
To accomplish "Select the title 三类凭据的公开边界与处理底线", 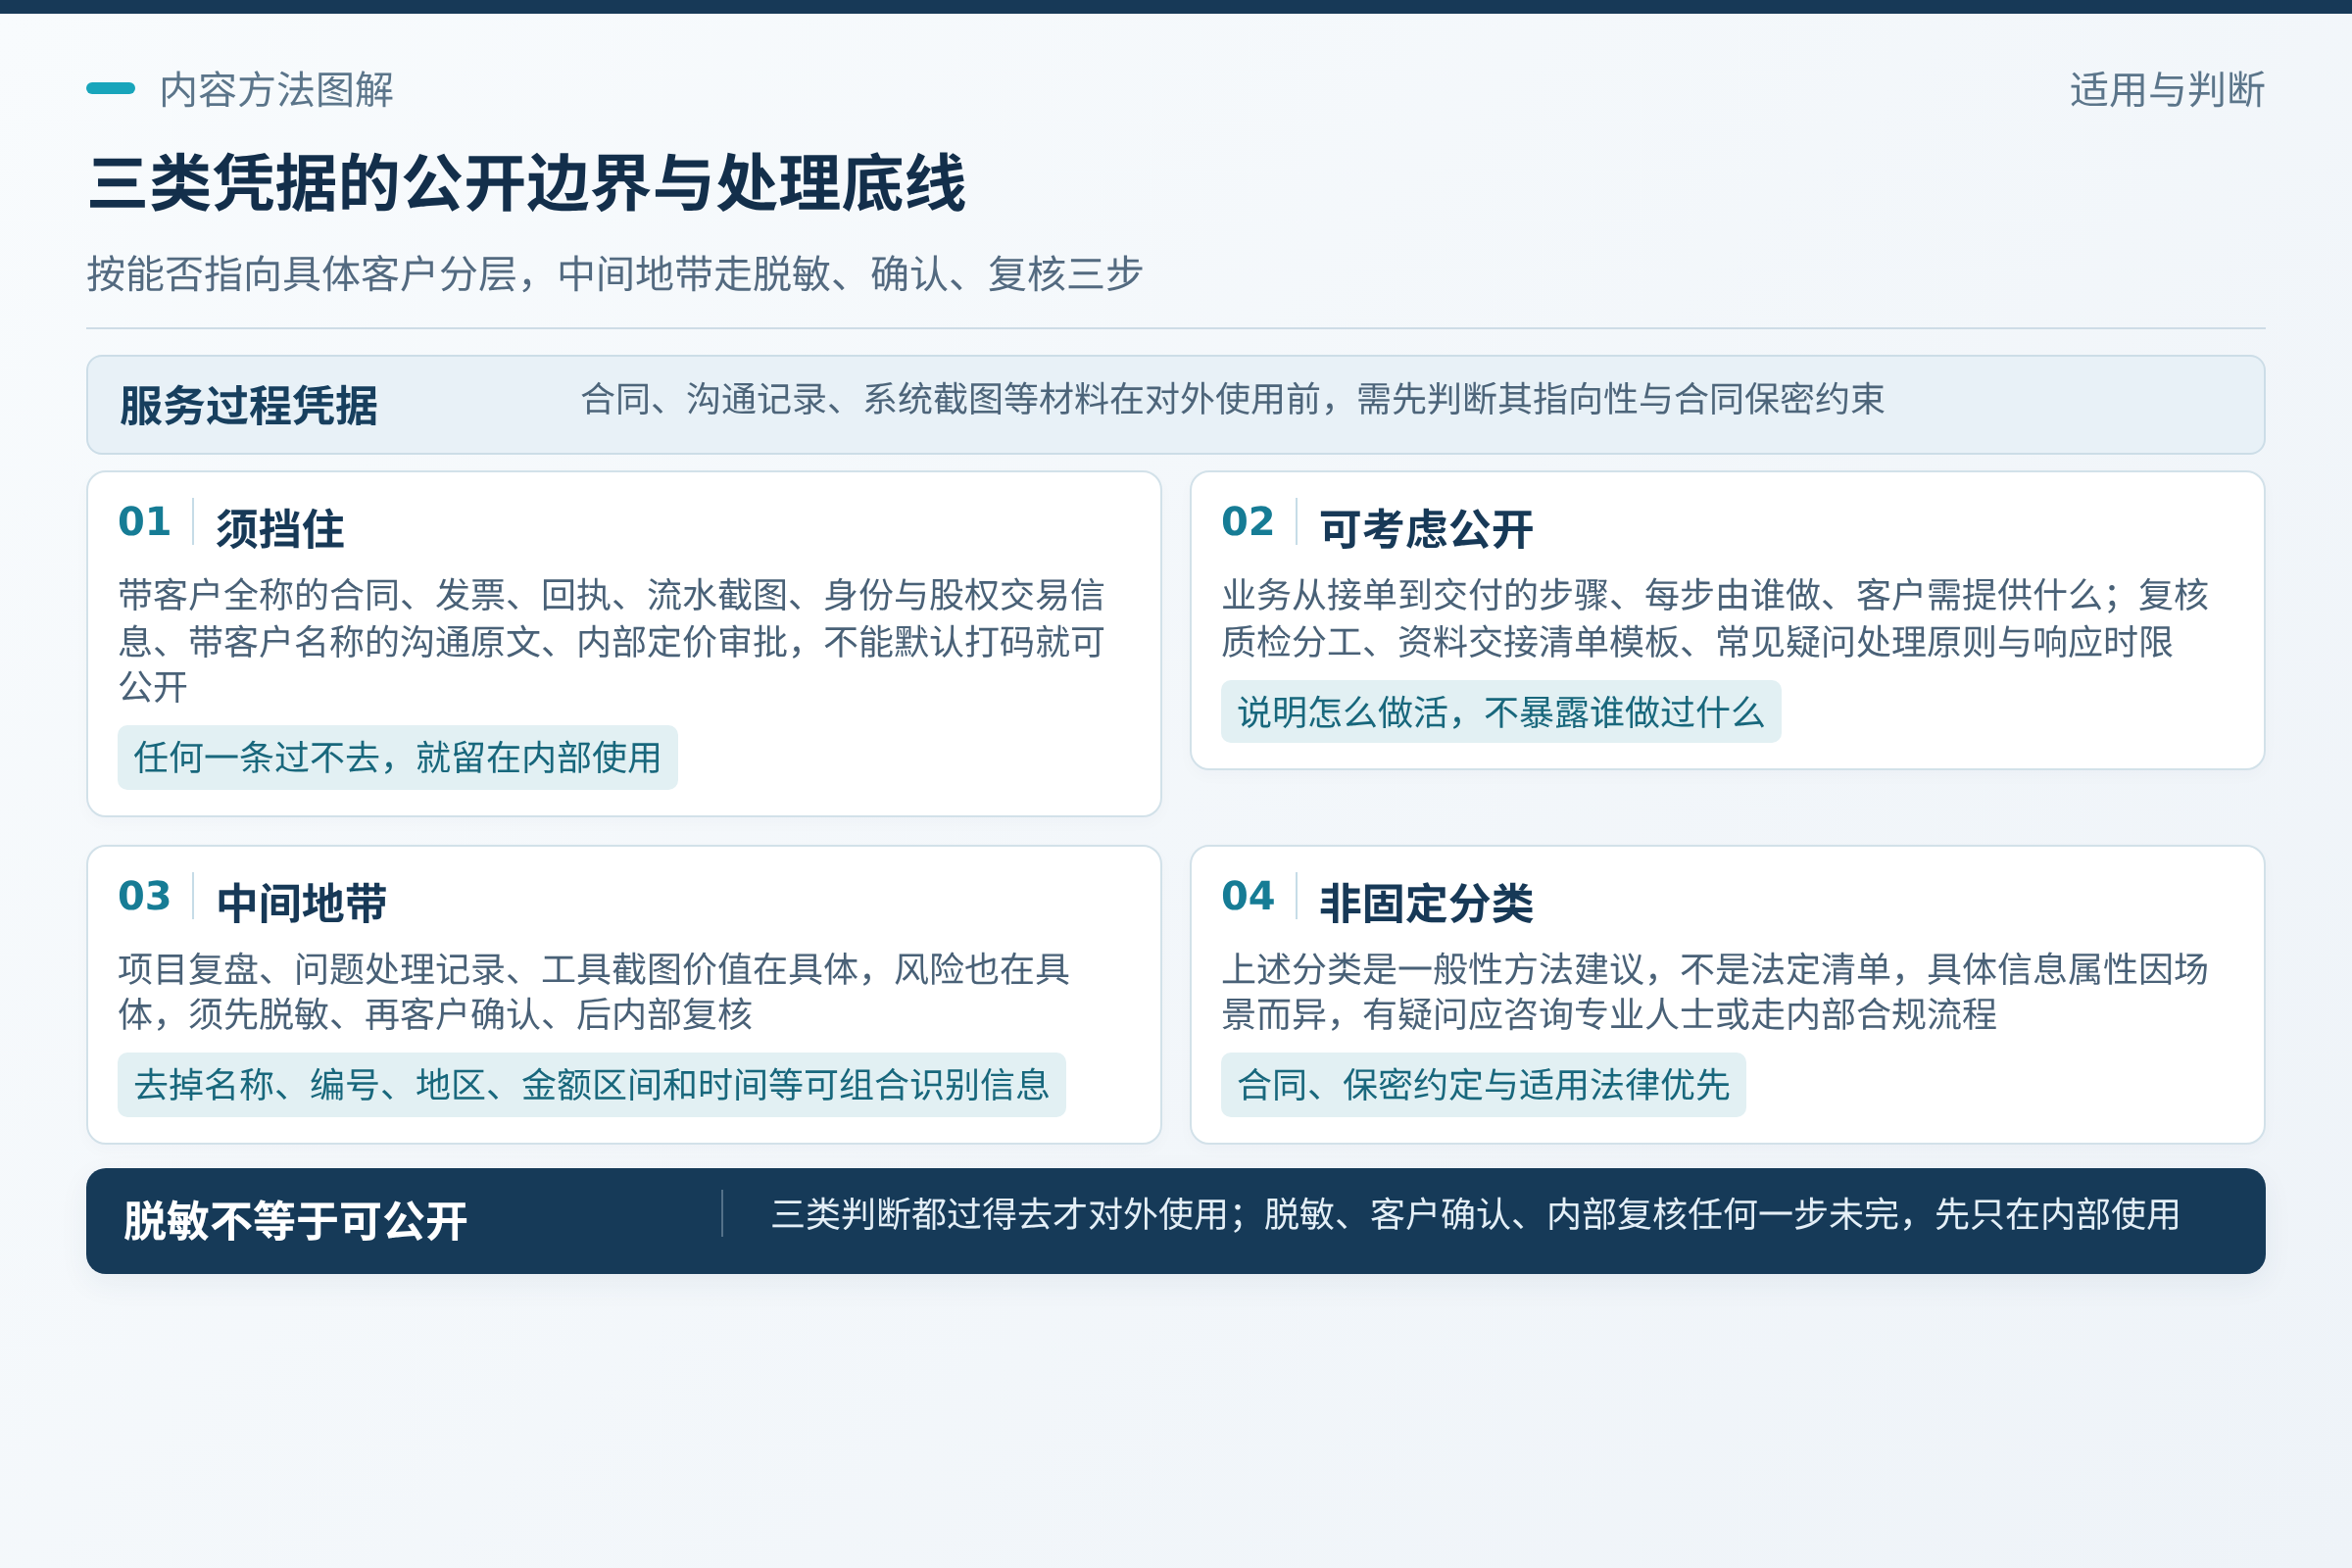I will pyautogui.click(x=527, y=184).
